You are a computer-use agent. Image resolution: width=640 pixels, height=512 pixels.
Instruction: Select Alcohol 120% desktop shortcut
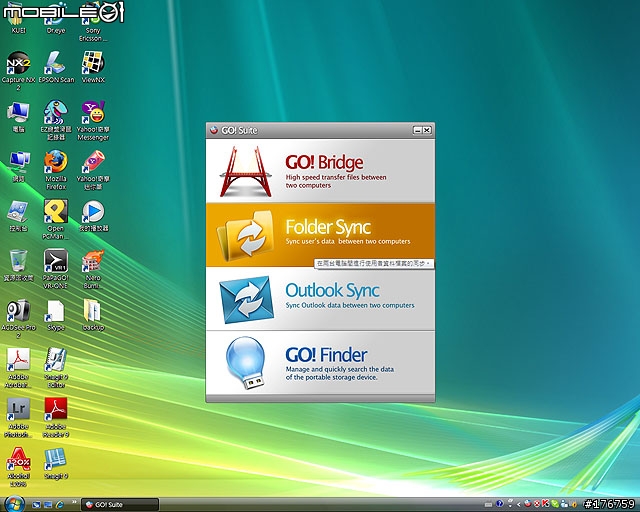(18, 467)
